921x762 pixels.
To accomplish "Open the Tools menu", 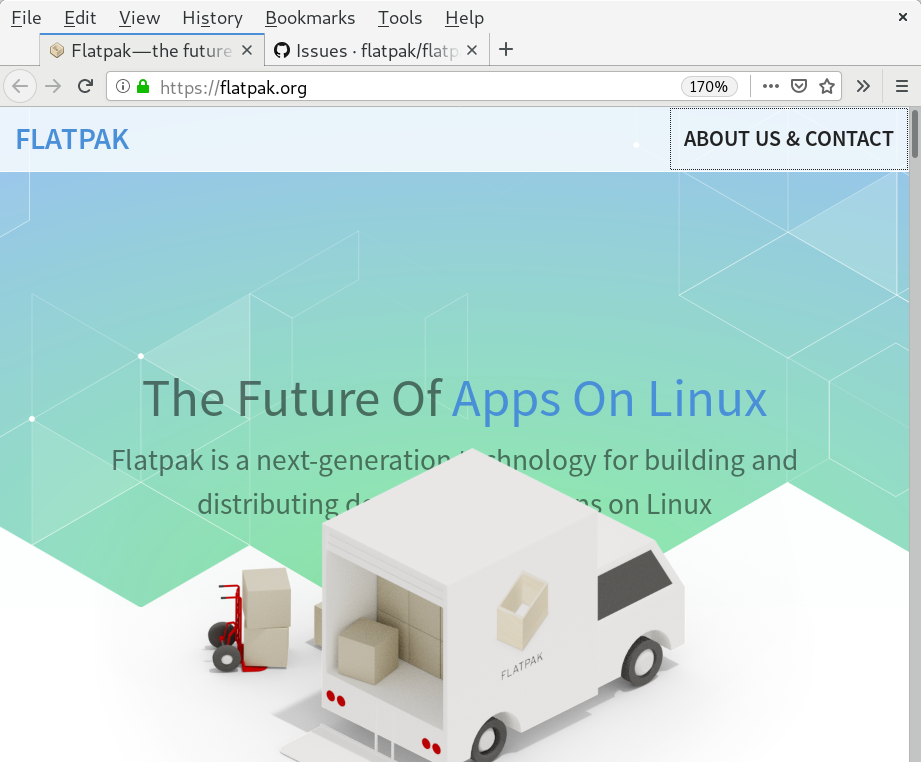I will 399,17.
